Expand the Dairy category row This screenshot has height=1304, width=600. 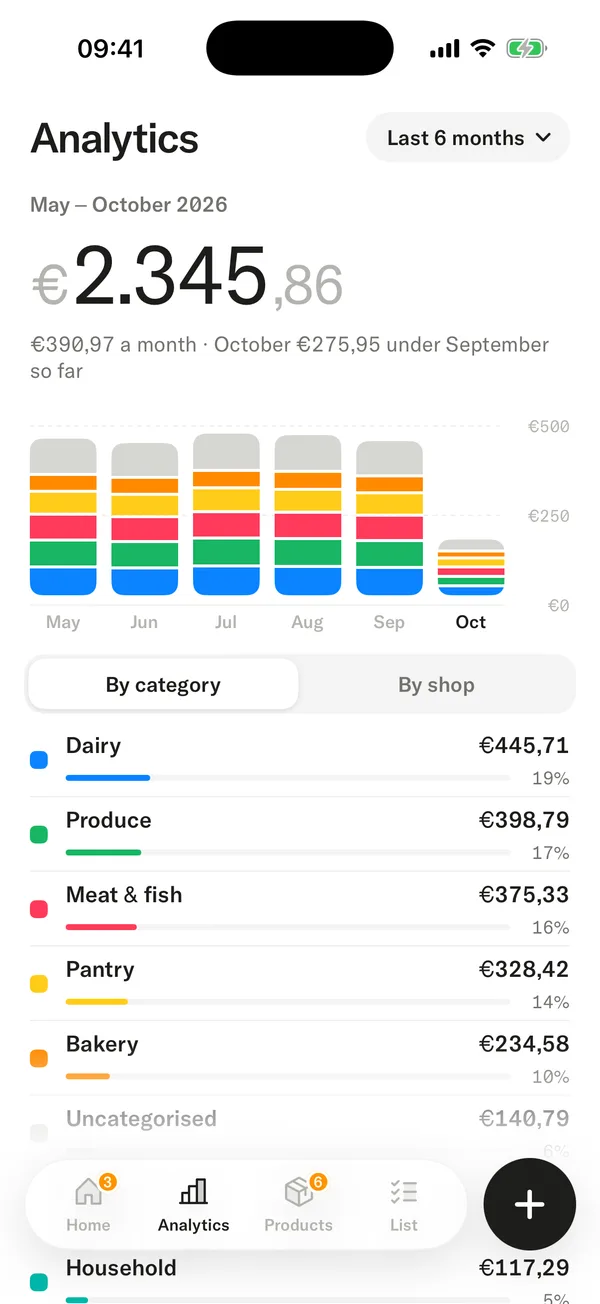click(x=300, y=760)
